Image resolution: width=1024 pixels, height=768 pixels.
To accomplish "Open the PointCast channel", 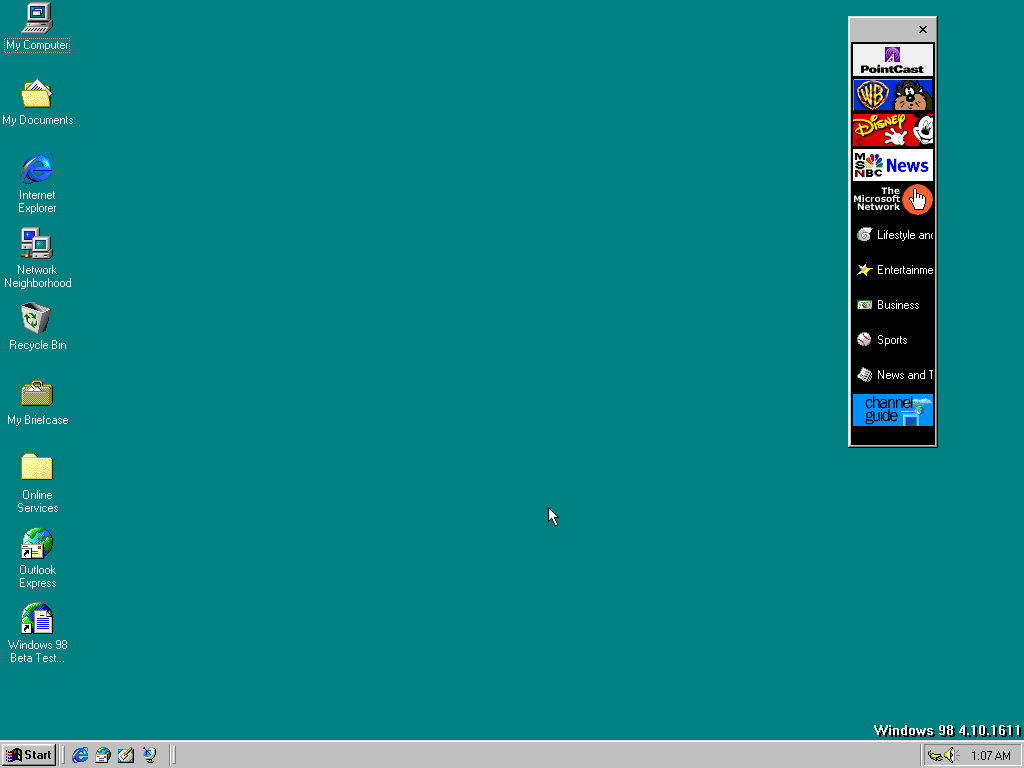I will pos(893,60).
